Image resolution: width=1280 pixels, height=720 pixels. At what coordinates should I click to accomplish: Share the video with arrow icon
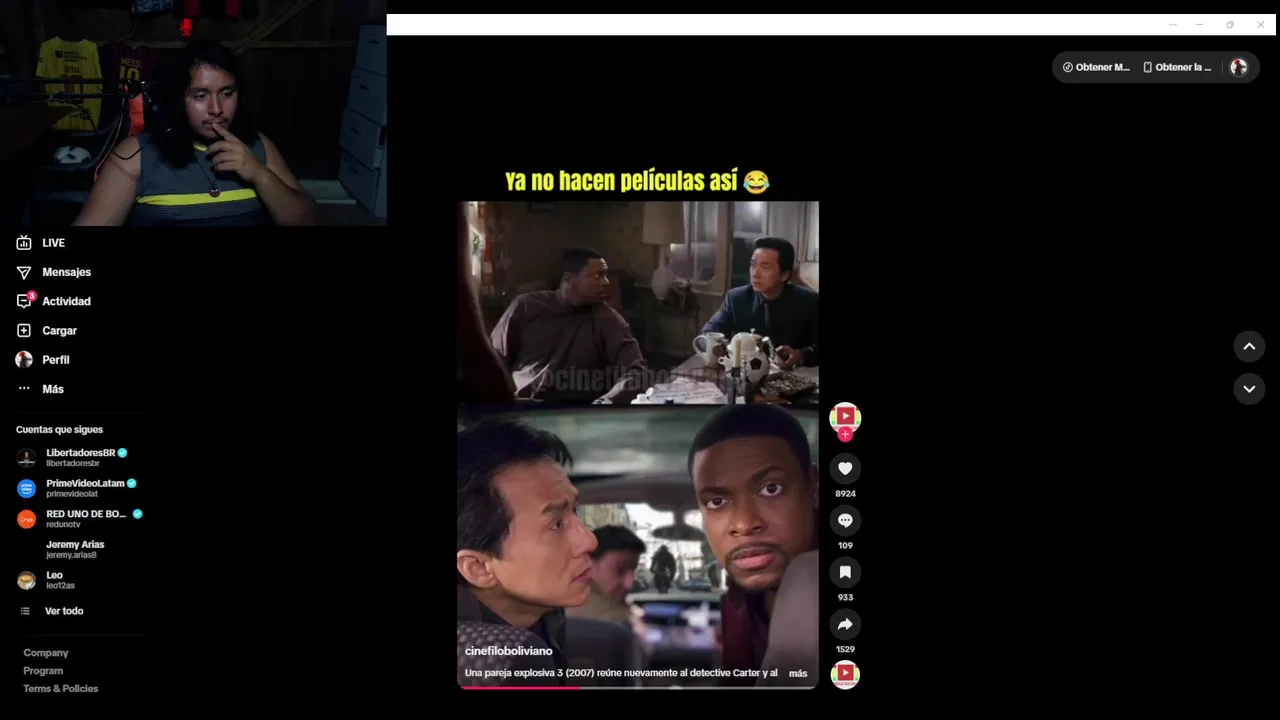(x=845, y=624)
